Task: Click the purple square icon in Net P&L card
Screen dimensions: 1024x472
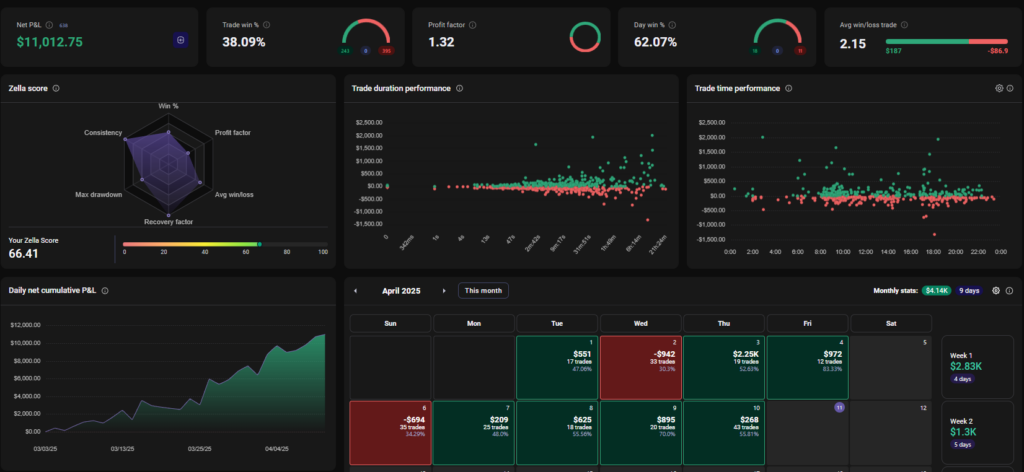Action: 181,40
